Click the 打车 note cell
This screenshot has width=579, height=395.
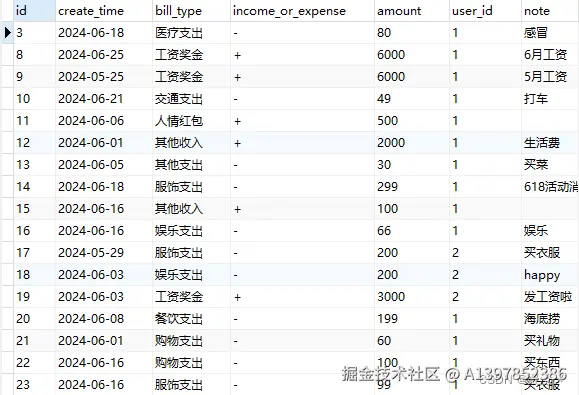(550, 99)
